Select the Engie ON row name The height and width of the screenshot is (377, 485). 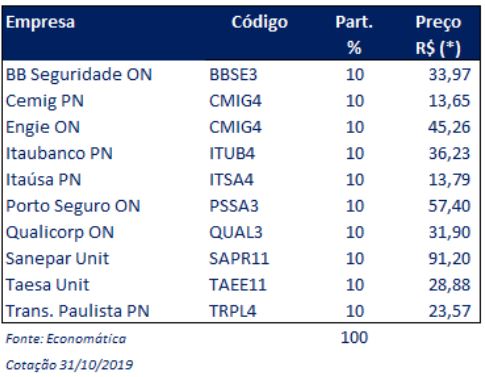coord(43,128)
